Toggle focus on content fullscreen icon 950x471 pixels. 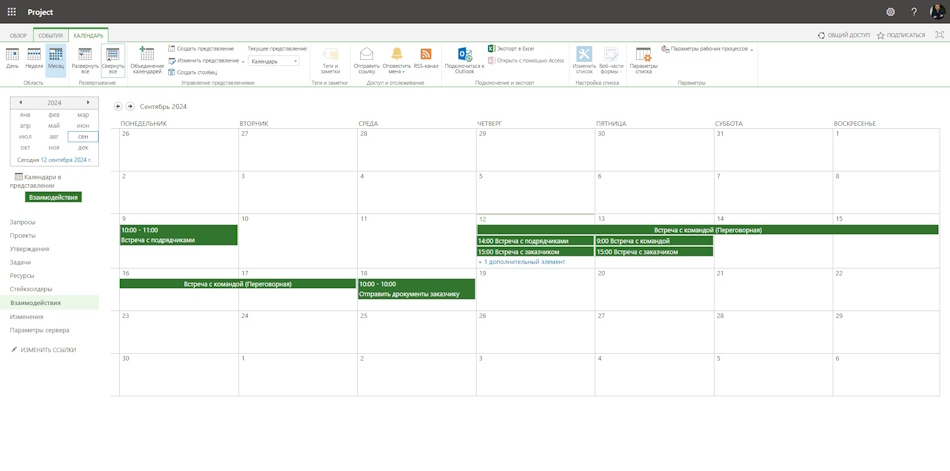[x=940, y=35]
